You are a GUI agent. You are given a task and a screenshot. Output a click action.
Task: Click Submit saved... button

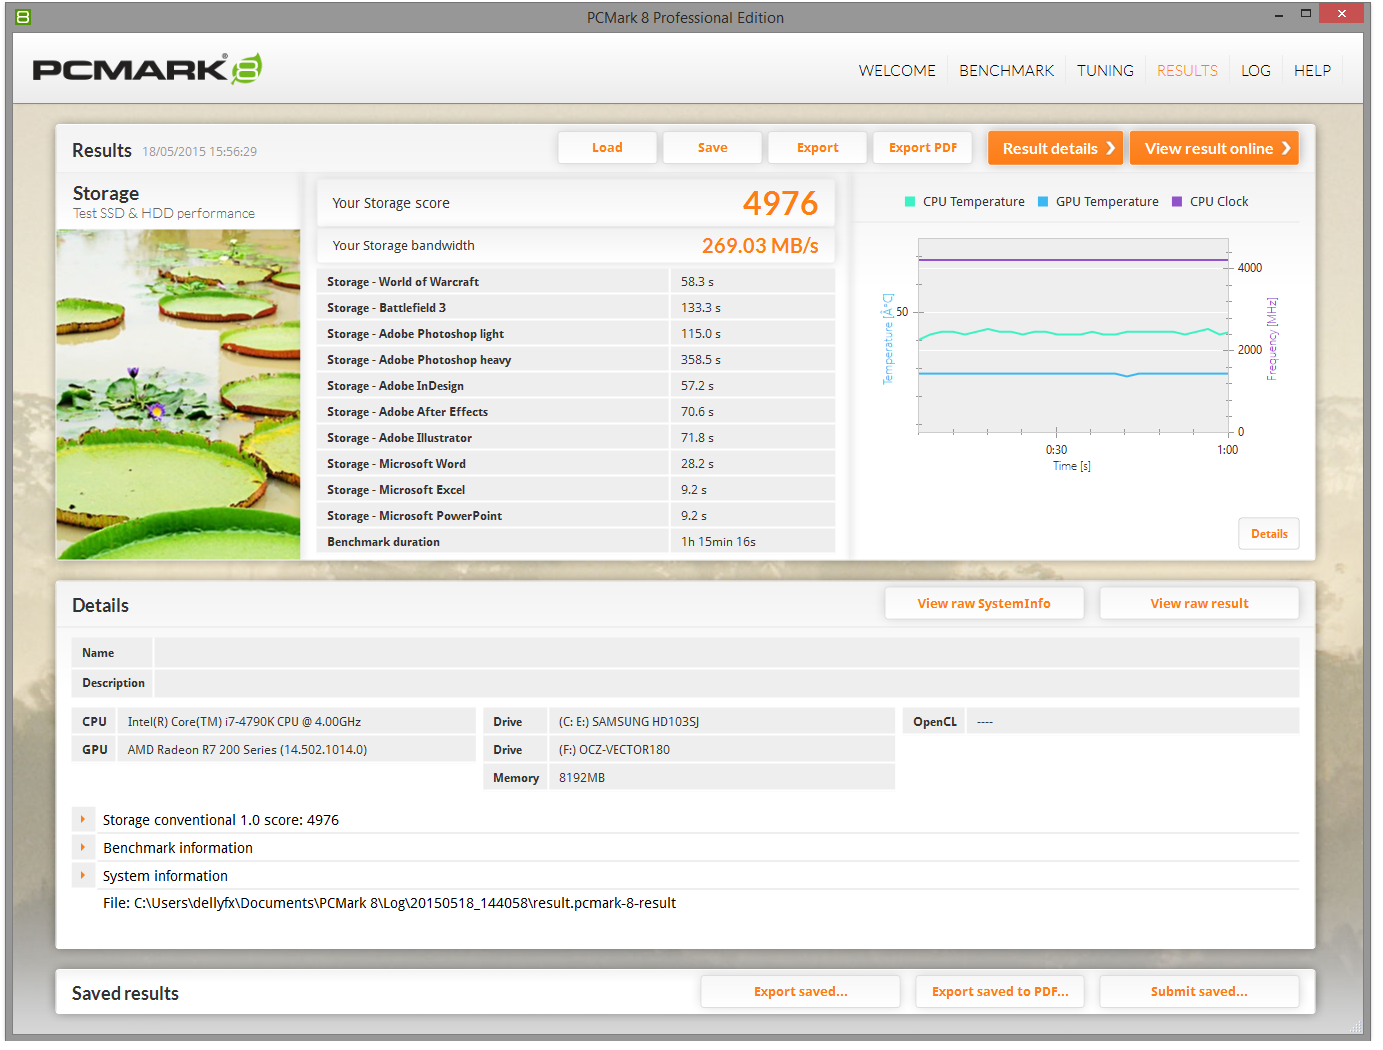pos(1199,992)
